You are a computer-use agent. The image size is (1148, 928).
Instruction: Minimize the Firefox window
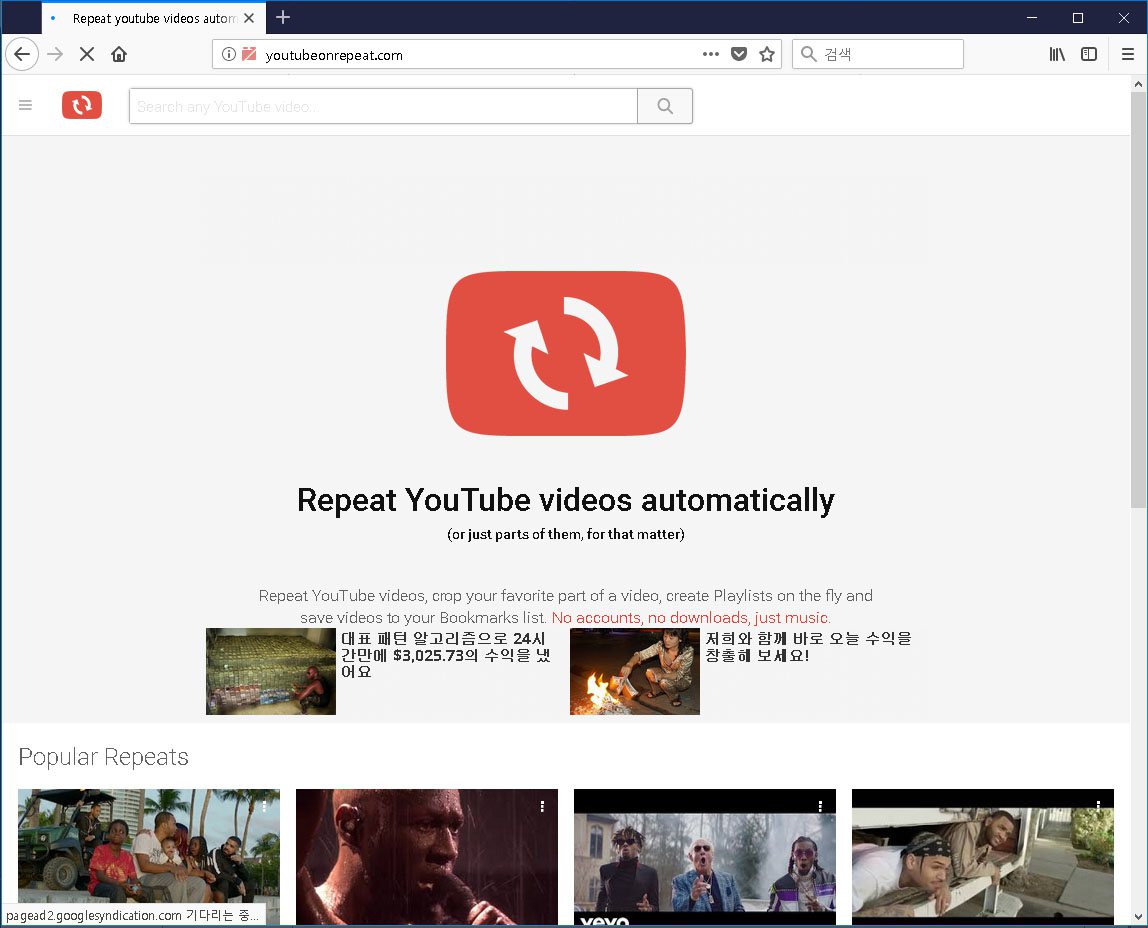pyautogui.click(x=1032, y=18)
